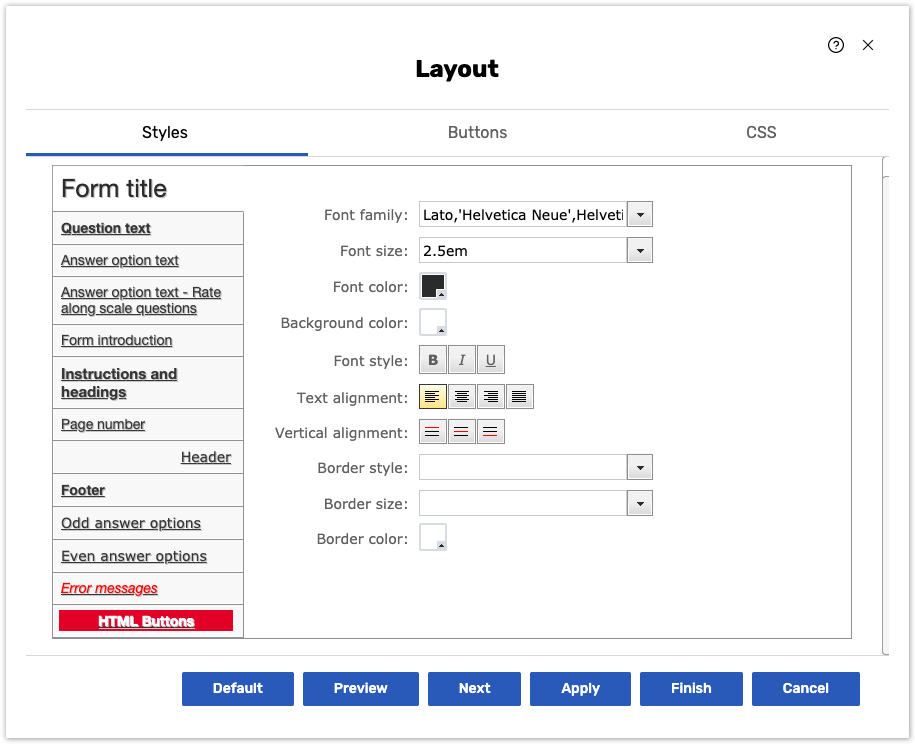Set vertical alignment to middle
Screen dimensions: 915x744
click(462, 432)
